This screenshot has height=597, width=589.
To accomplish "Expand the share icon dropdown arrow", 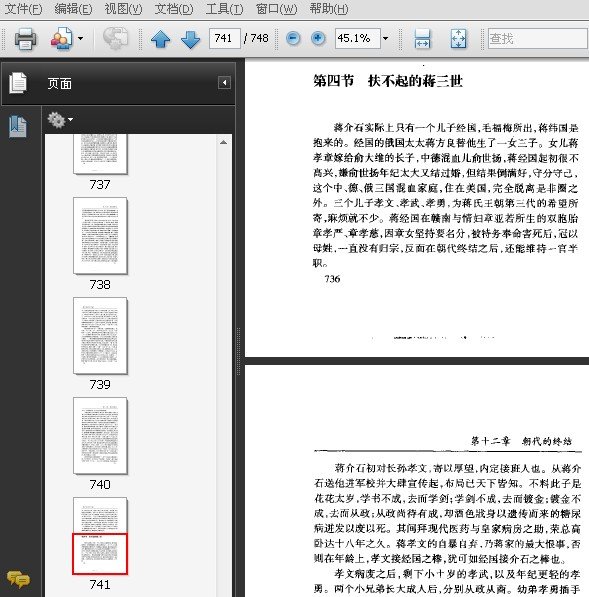I will click(x=80, y=38).
